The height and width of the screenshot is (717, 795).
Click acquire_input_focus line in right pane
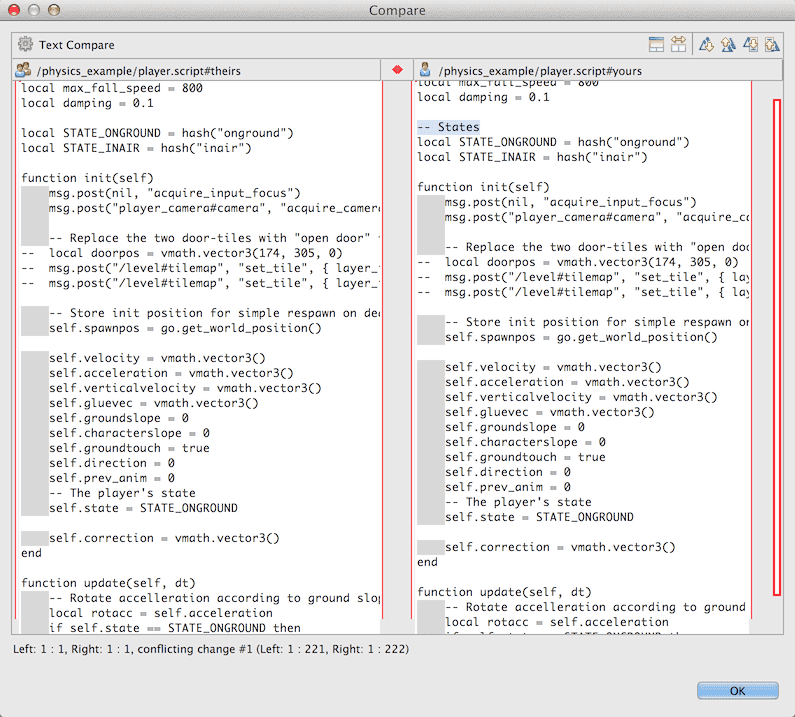point(570,202)
